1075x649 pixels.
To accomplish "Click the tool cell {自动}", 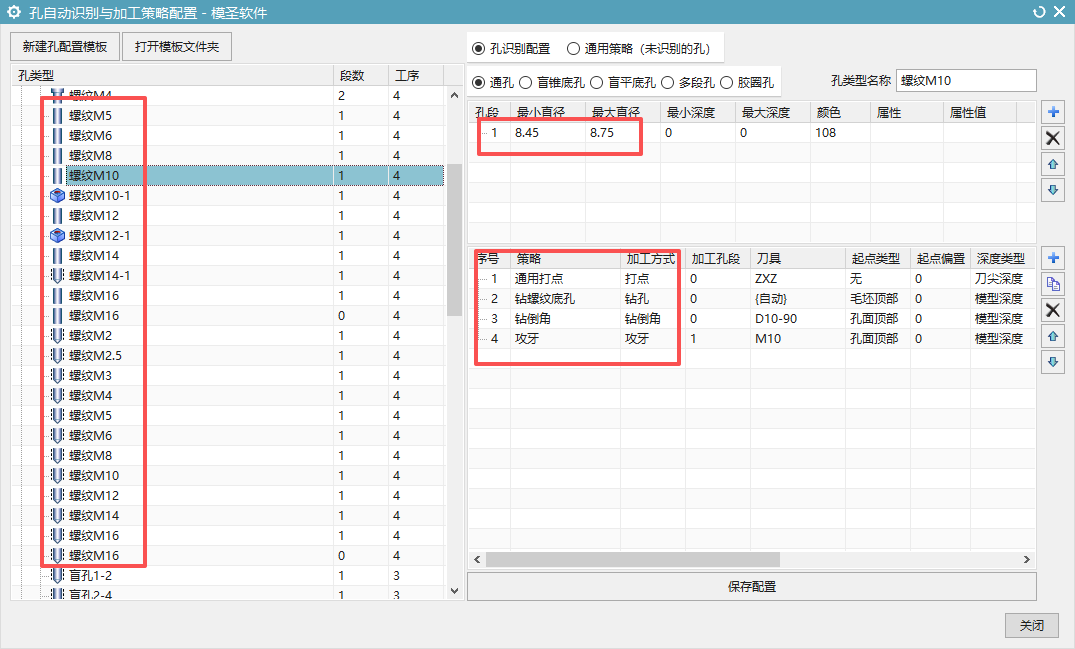I will click(x=798, y=298).
